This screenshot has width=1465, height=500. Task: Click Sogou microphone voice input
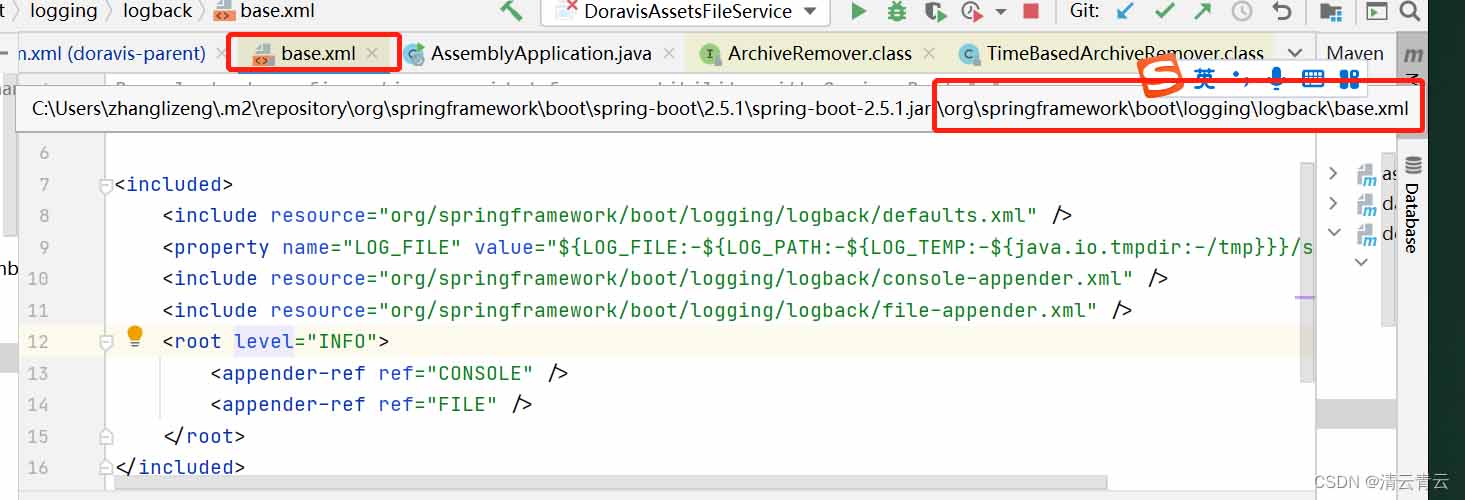point(1276,78)
